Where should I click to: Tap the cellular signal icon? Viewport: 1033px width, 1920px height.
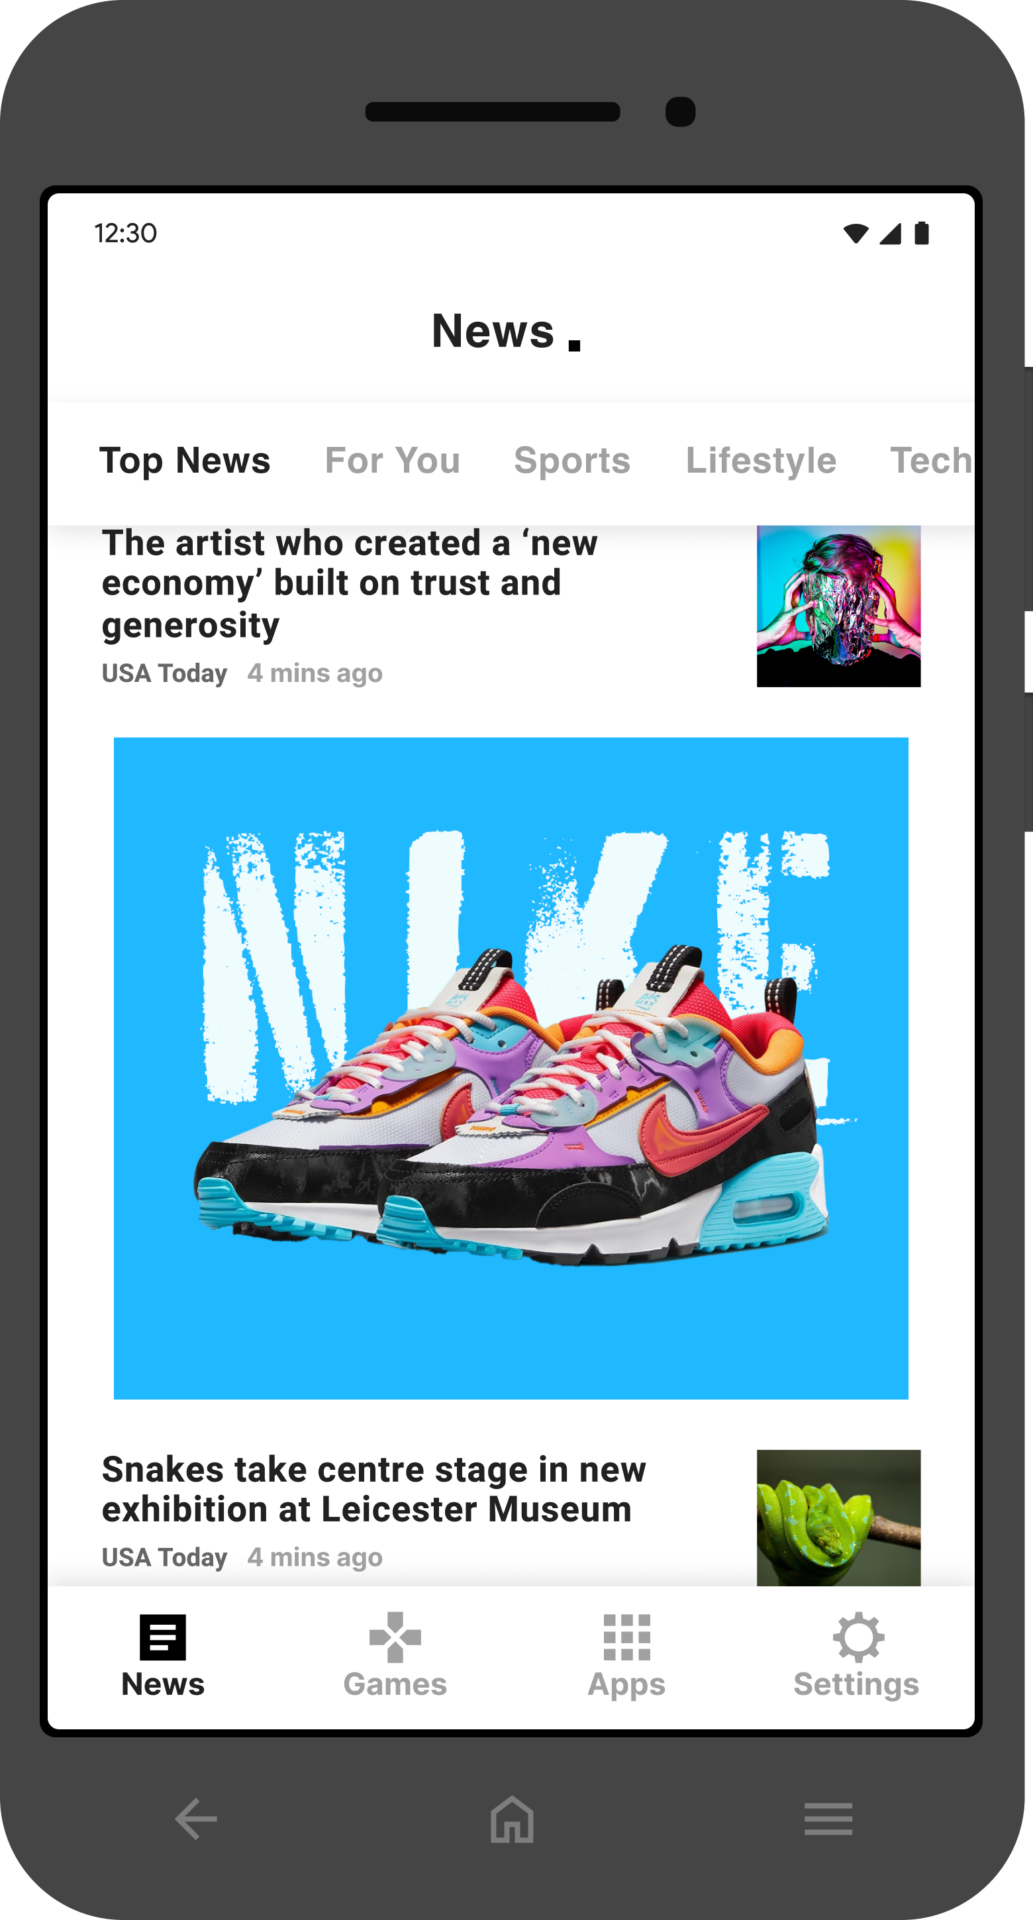[890, 234]
